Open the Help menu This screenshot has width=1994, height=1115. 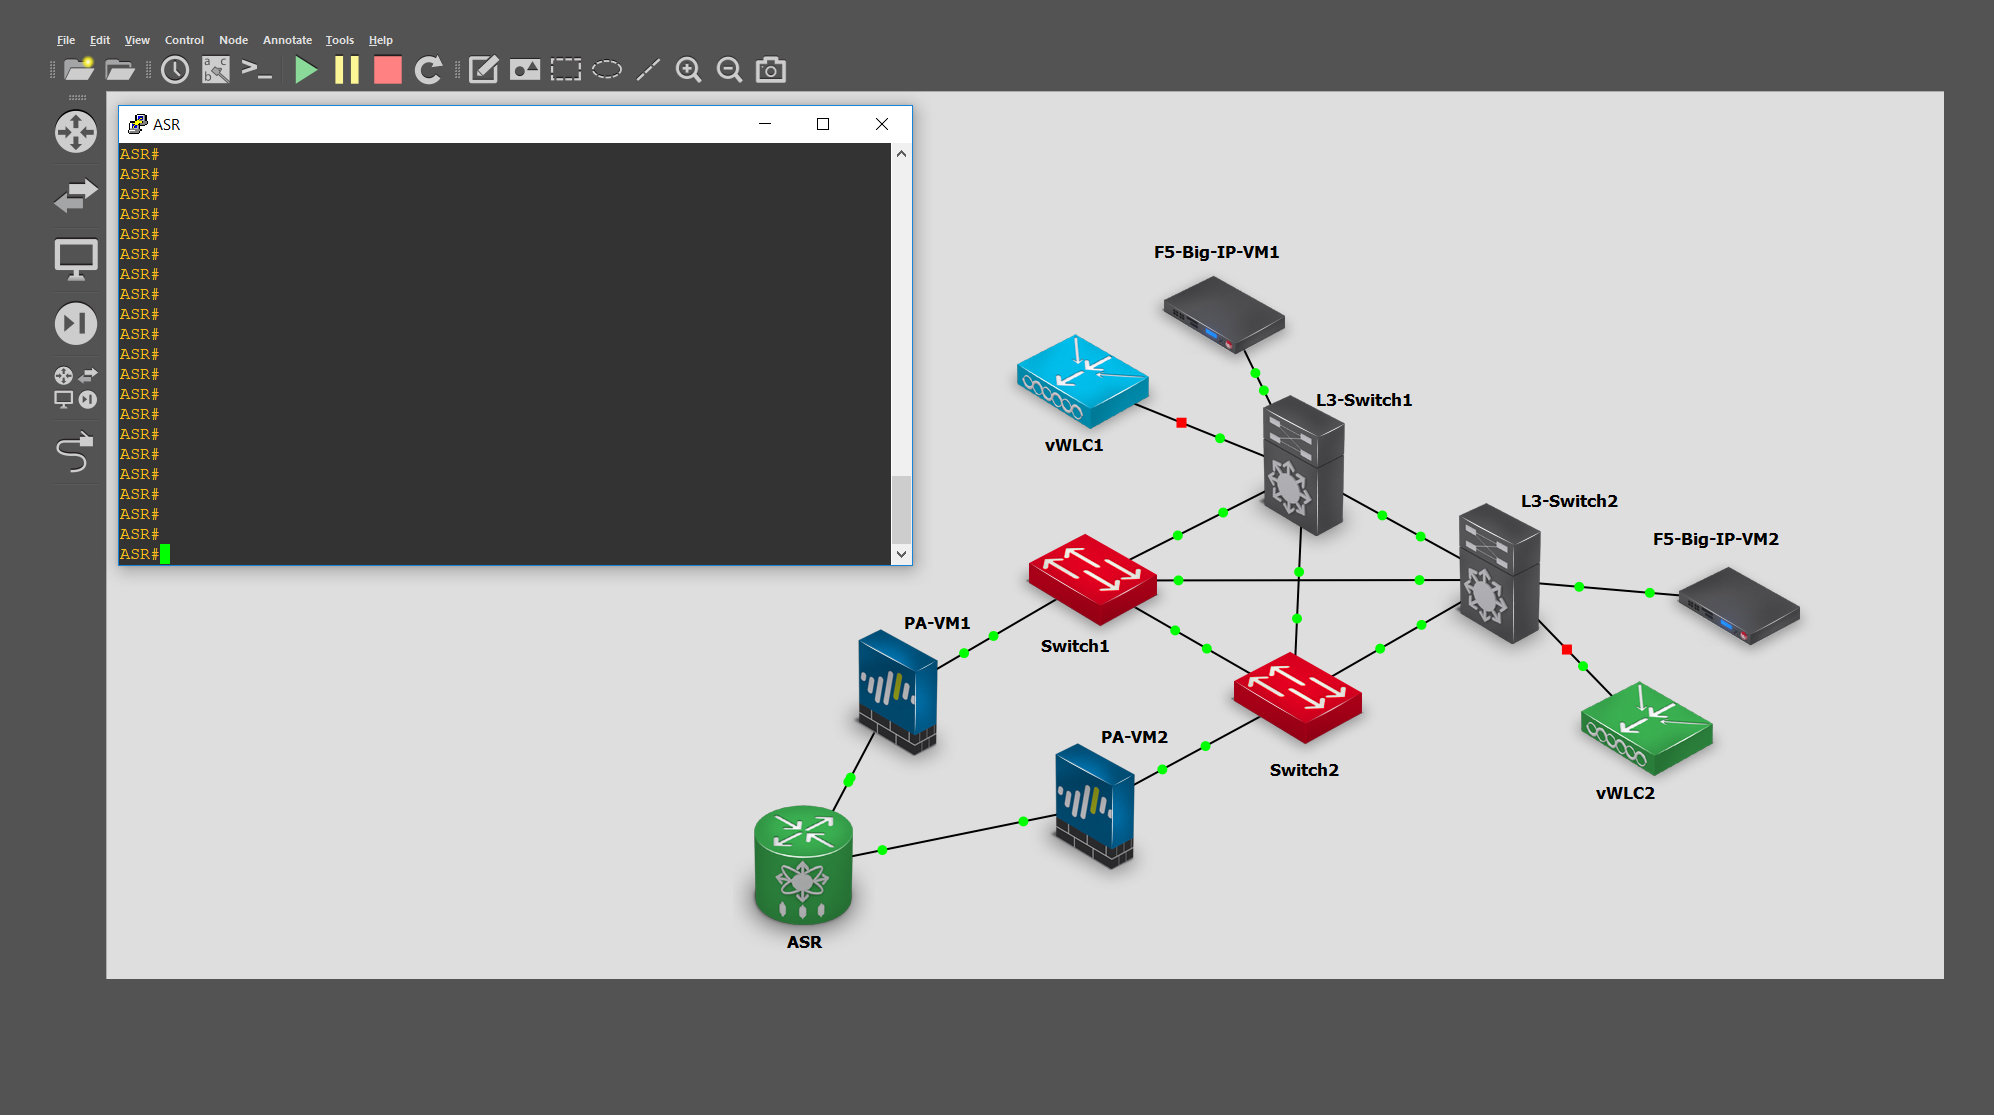click(380, 40)
